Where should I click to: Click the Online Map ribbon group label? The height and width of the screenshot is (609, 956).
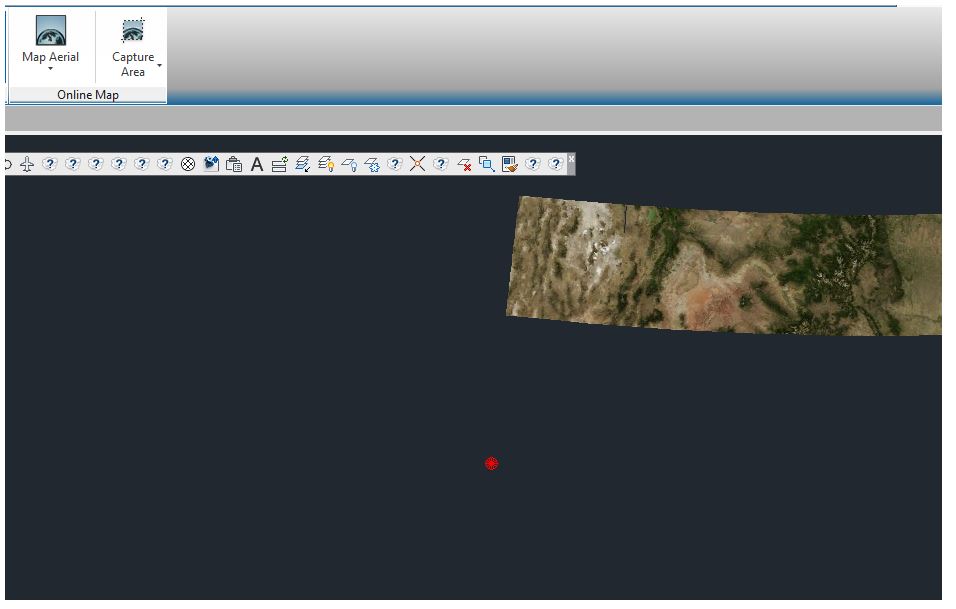click(x=87, y=95)
